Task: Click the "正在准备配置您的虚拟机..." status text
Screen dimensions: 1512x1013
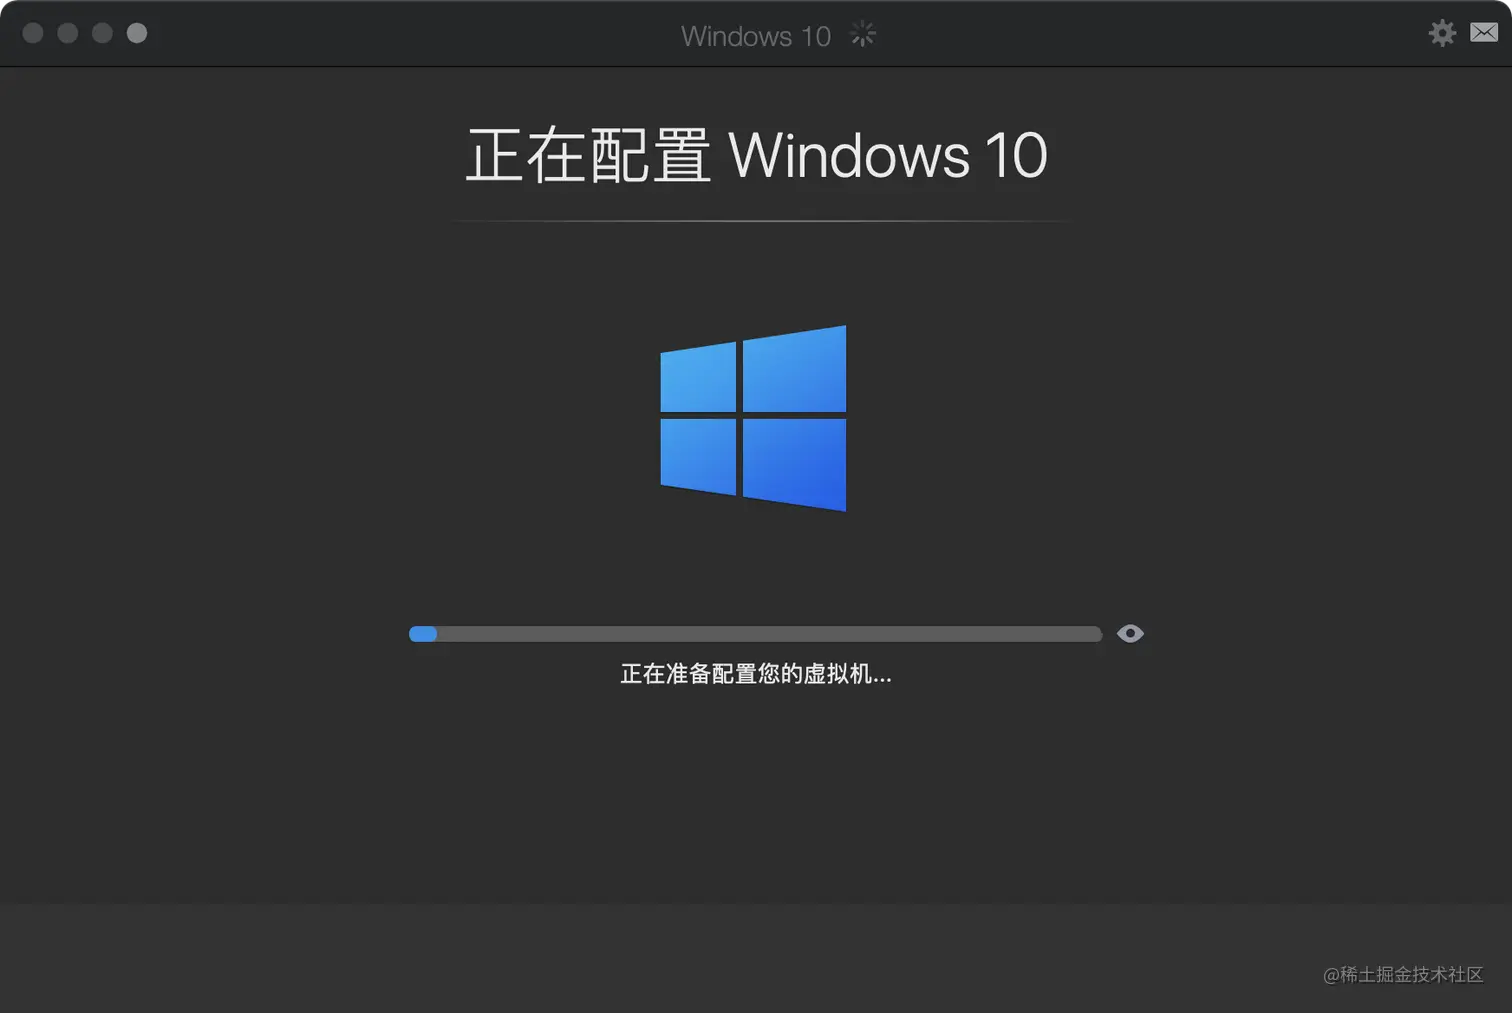Action: (x=756, y=674)
